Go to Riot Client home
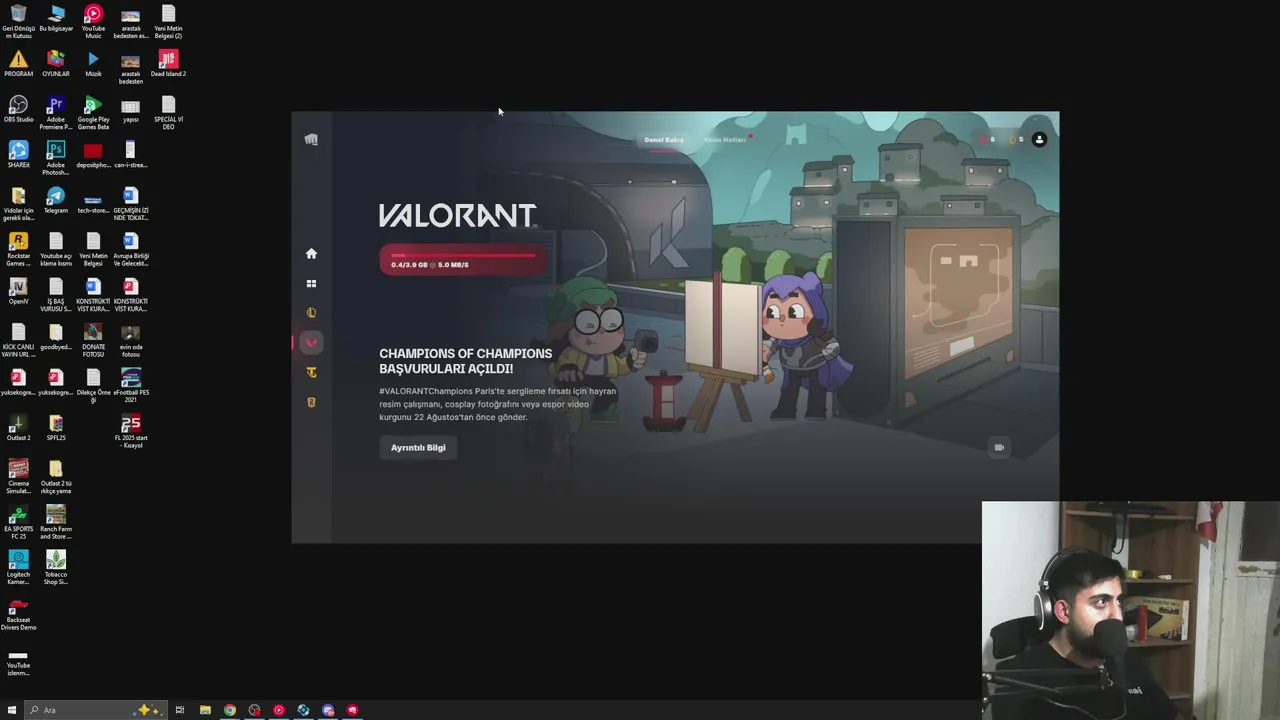The width and height of the screenshot is (1280, 720). pyautogui.click(x=311, y=254)
